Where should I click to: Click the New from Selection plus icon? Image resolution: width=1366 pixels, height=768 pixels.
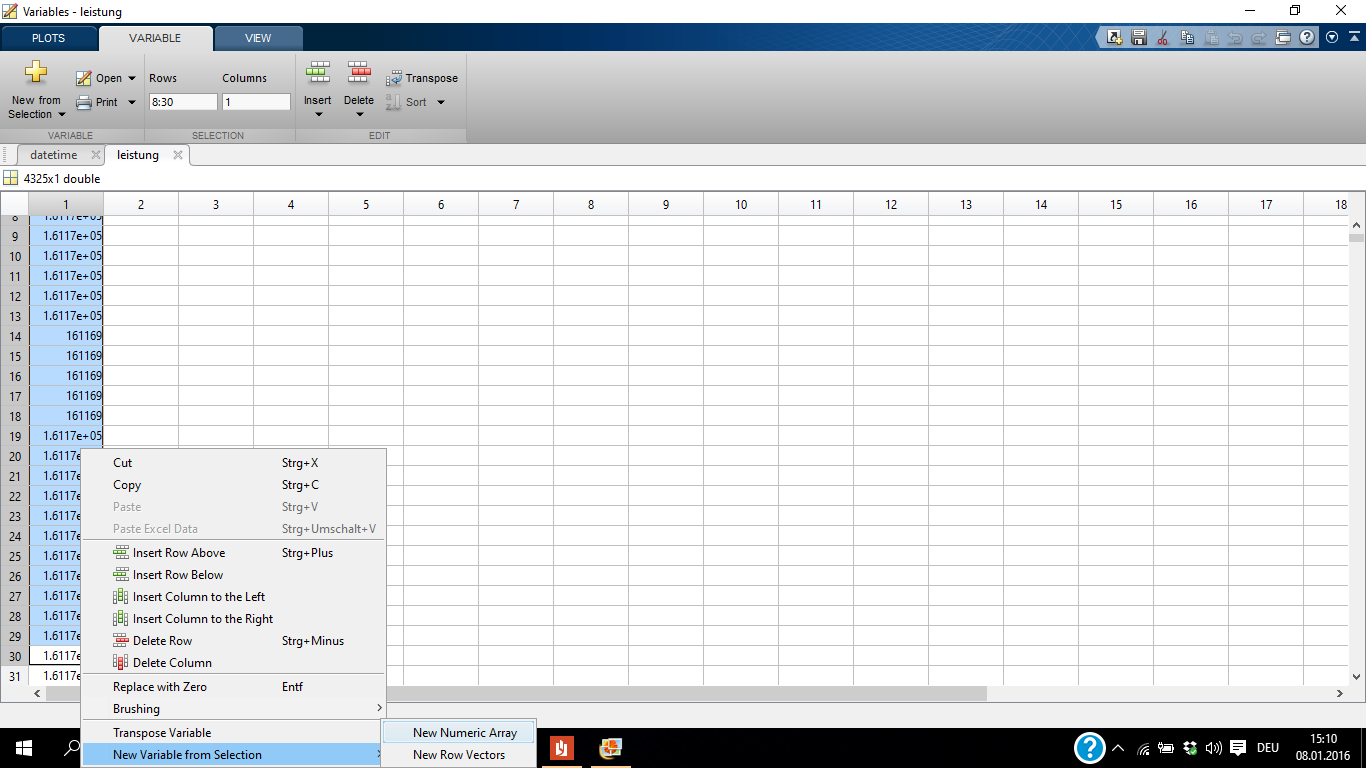(36, 74)
